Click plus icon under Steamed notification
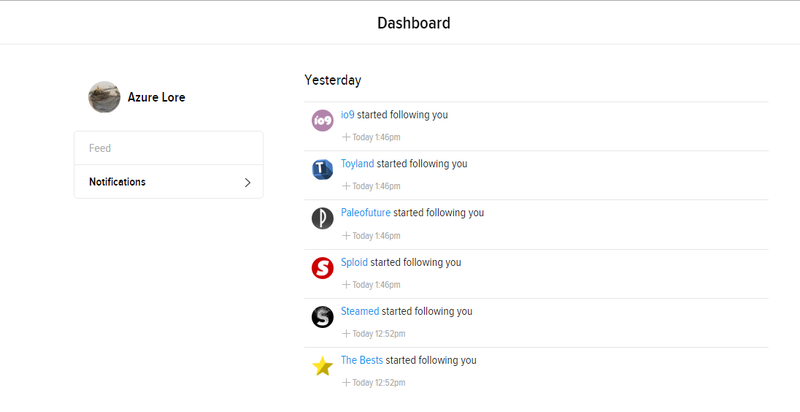800x412 pixels. coord(346,333)
